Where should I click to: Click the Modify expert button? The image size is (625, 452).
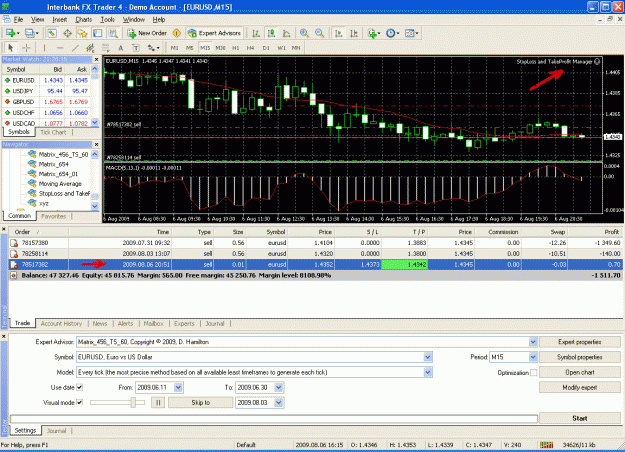(x=580, y=387)
